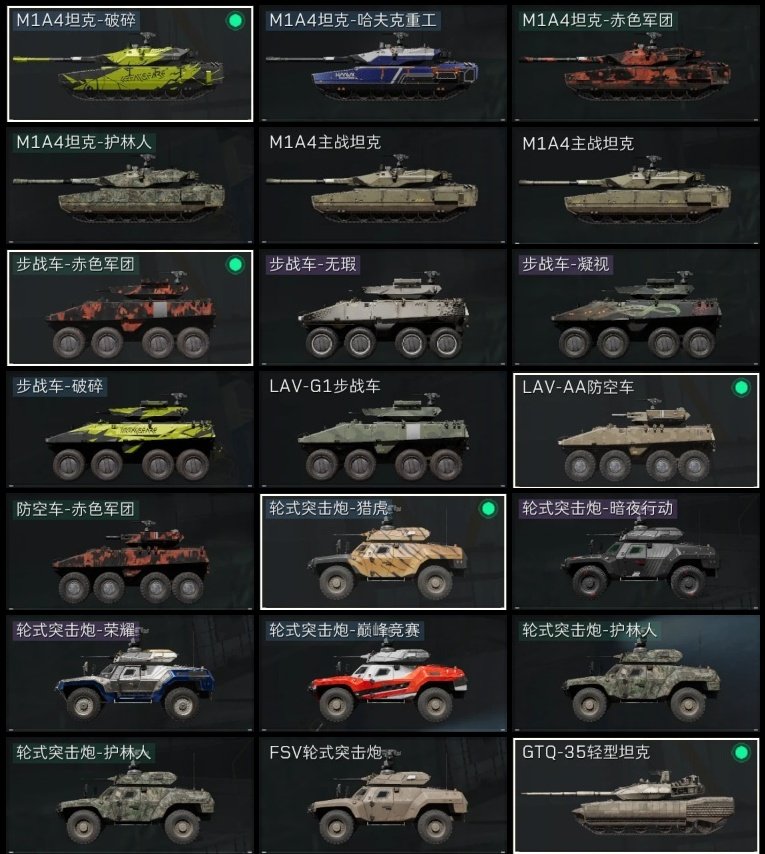Select the 轮式突击炮-暗夜行动 black vehicle
Screen dimensions: 765x854
(636, 552)
